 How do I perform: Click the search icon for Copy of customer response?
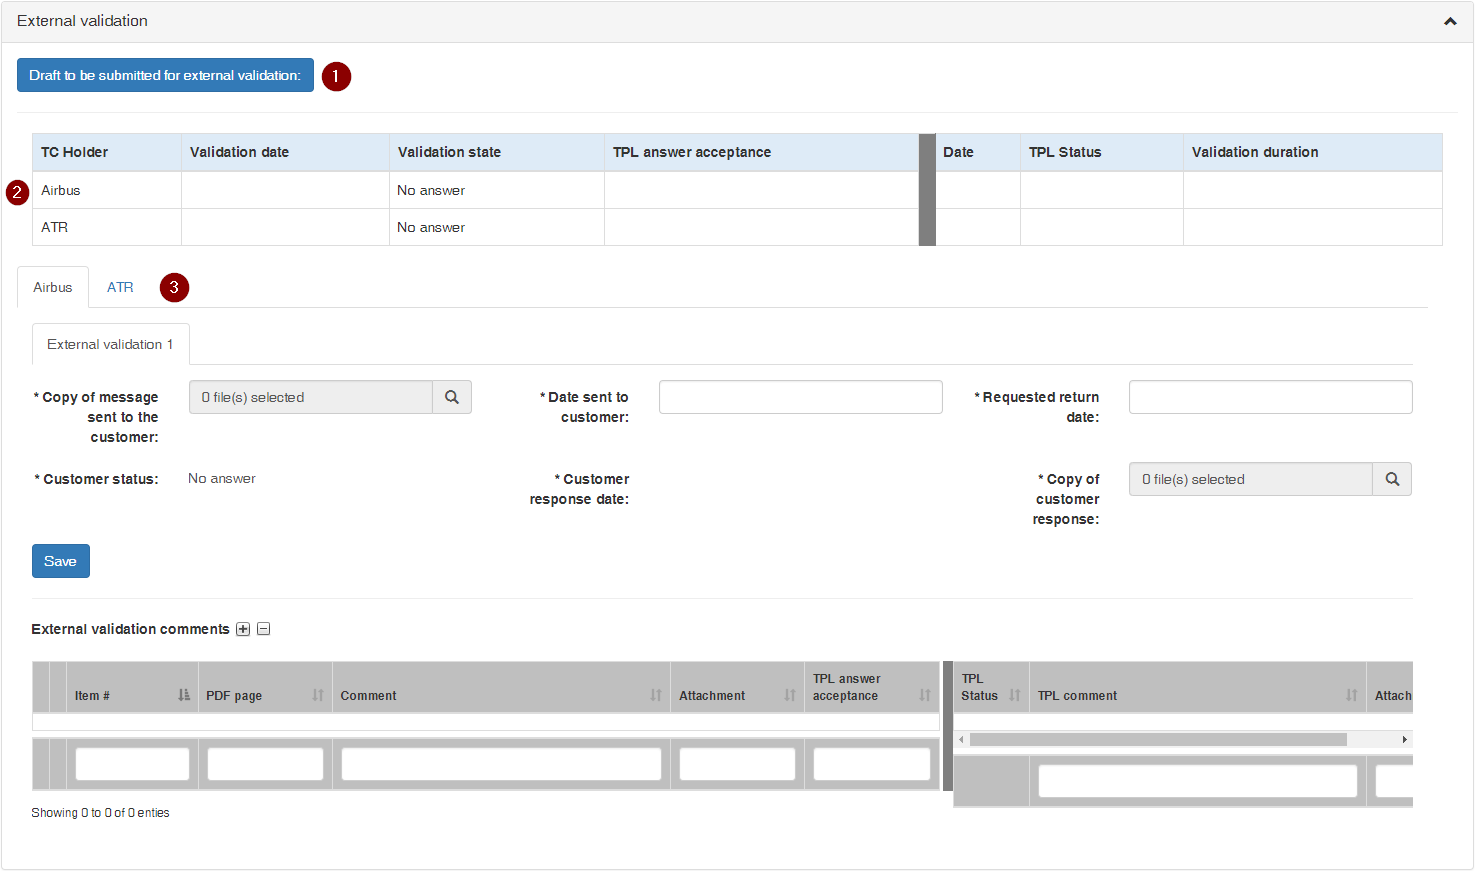click(1392, 479)
